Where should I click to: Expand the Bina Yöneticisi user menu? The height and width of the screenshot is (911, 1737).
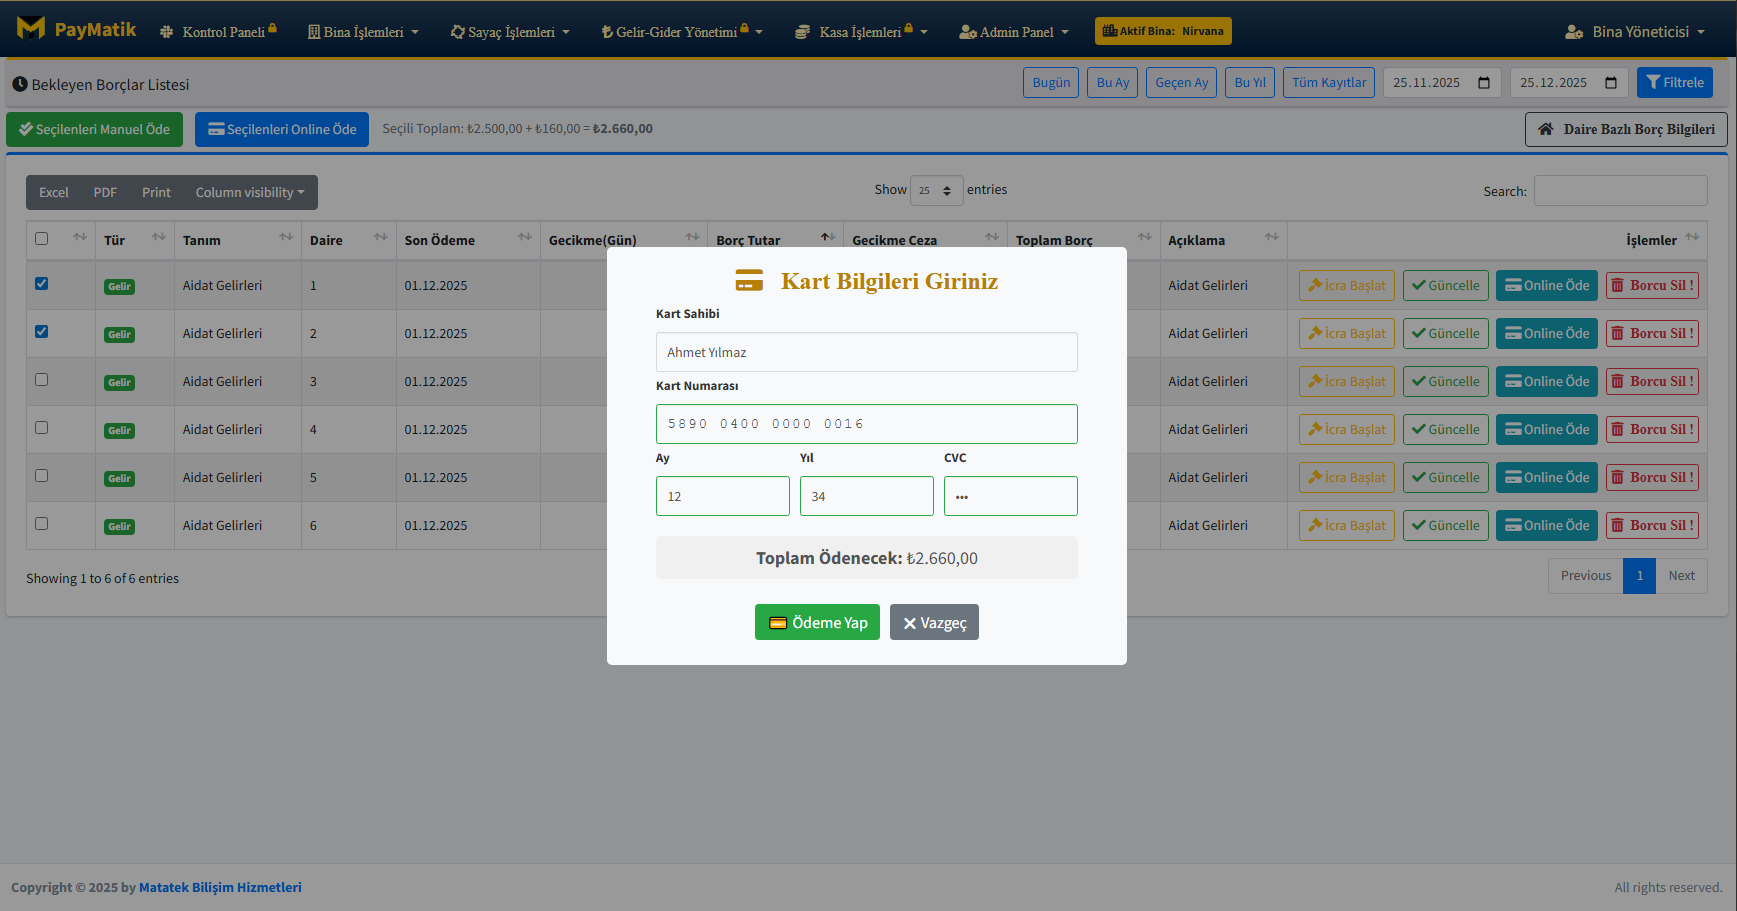(1635, 32)
